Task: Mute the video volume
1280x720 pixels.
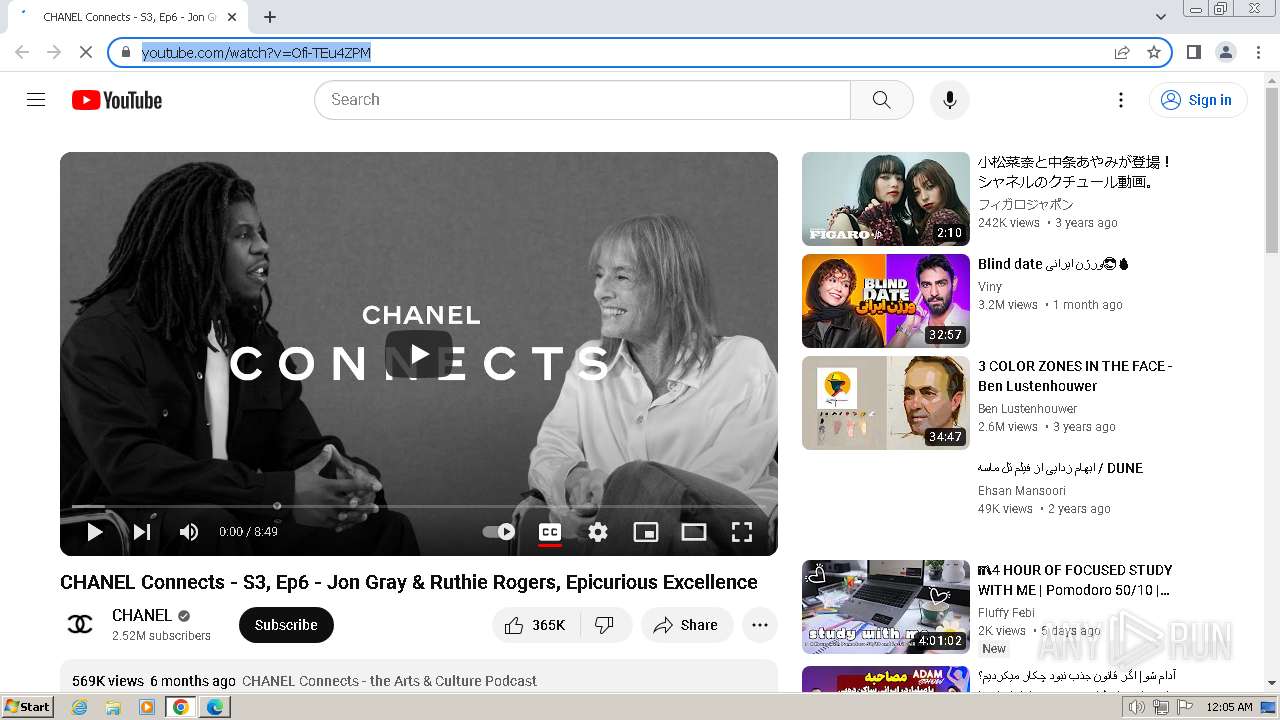Action: [x=189, y=532]
